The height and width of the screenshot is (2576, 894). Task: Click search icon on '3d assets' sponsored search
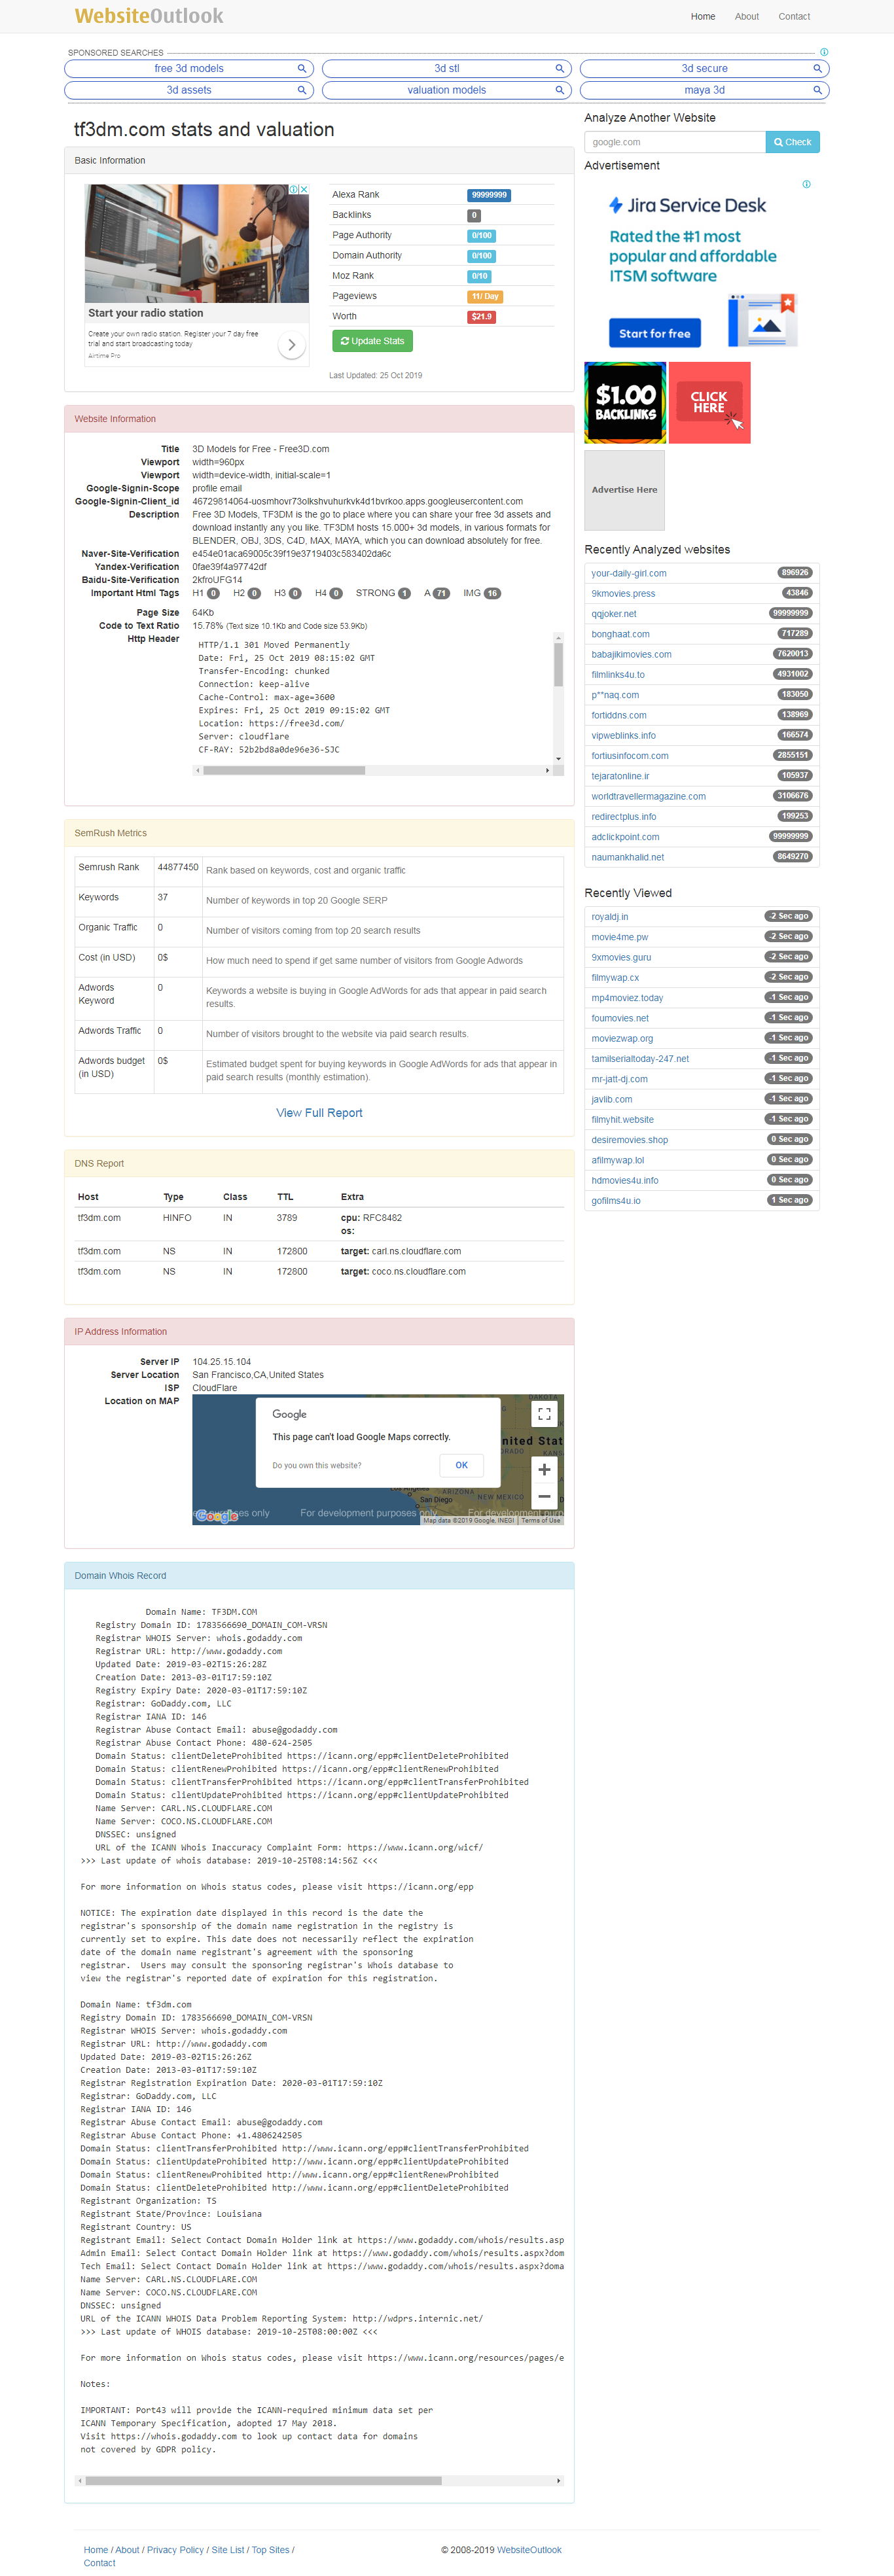click(301, 90)
